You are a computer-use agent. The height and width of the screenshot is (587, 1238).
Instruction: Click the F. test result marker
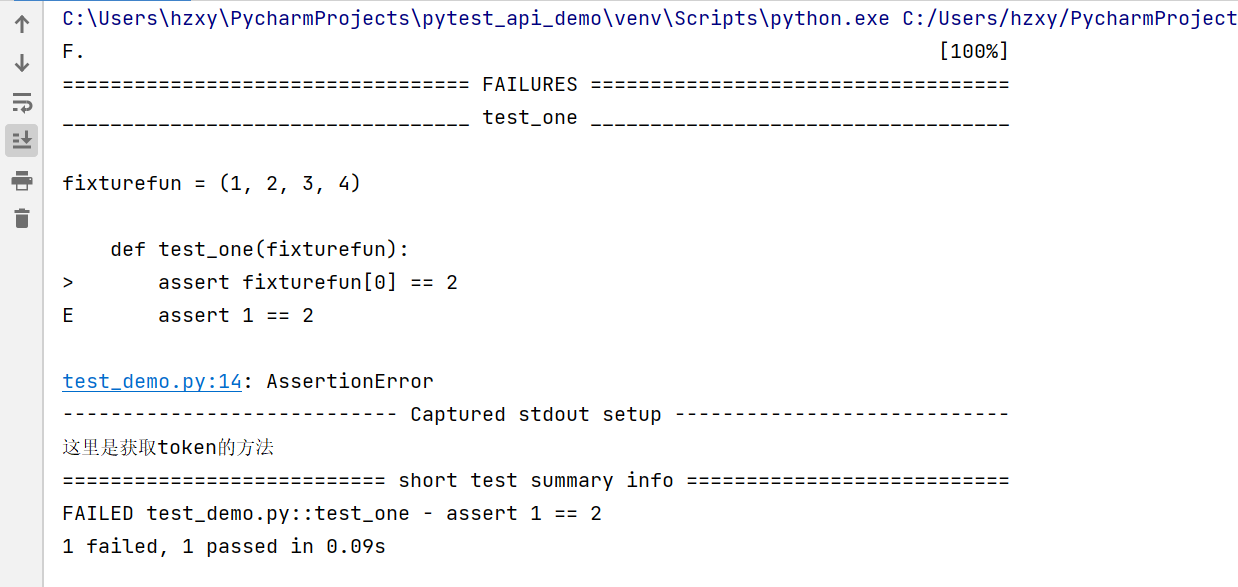pos(70,51)
